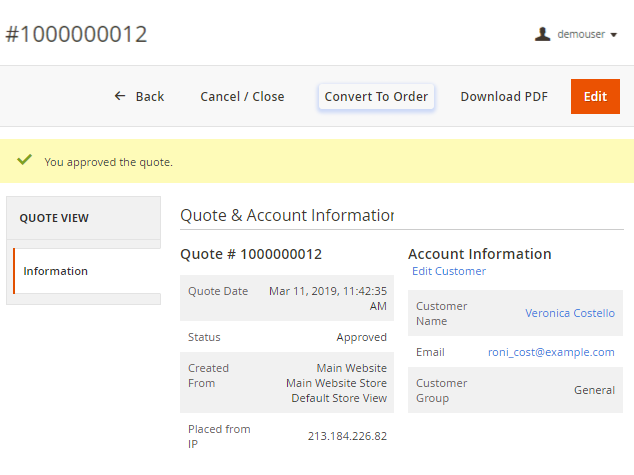Click the Quote & Account Information heading

tap(286, 215)
